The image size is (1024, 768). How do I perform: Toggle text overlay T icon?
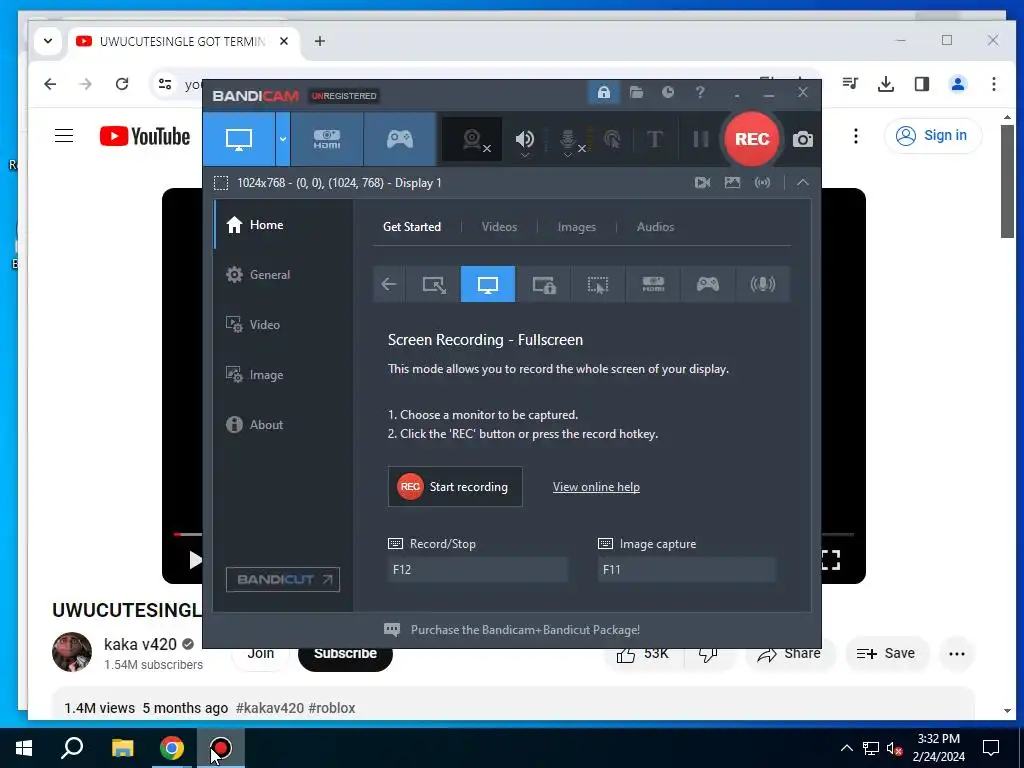[x=654, y=139]
